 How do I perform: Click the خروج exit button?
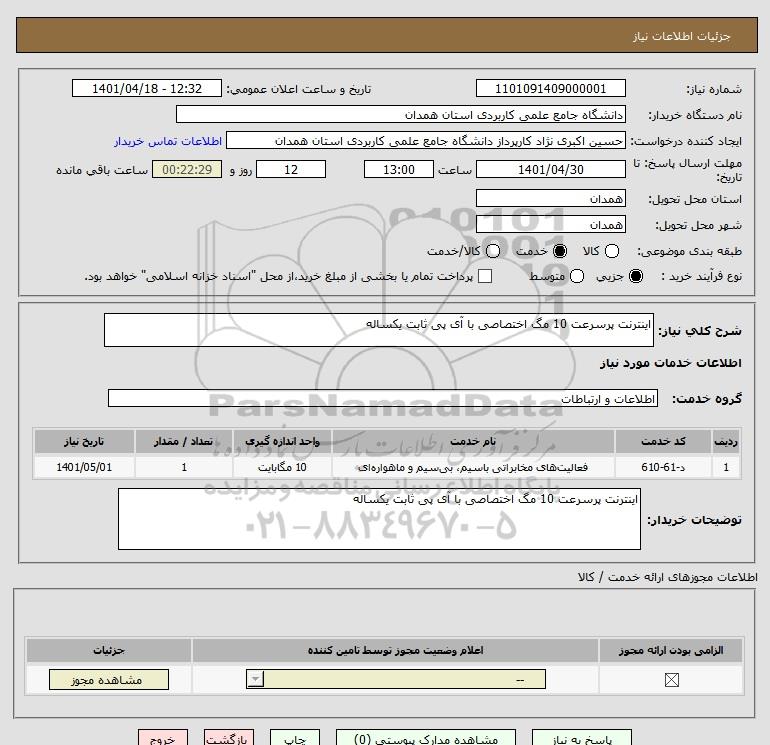pos(163,738)
